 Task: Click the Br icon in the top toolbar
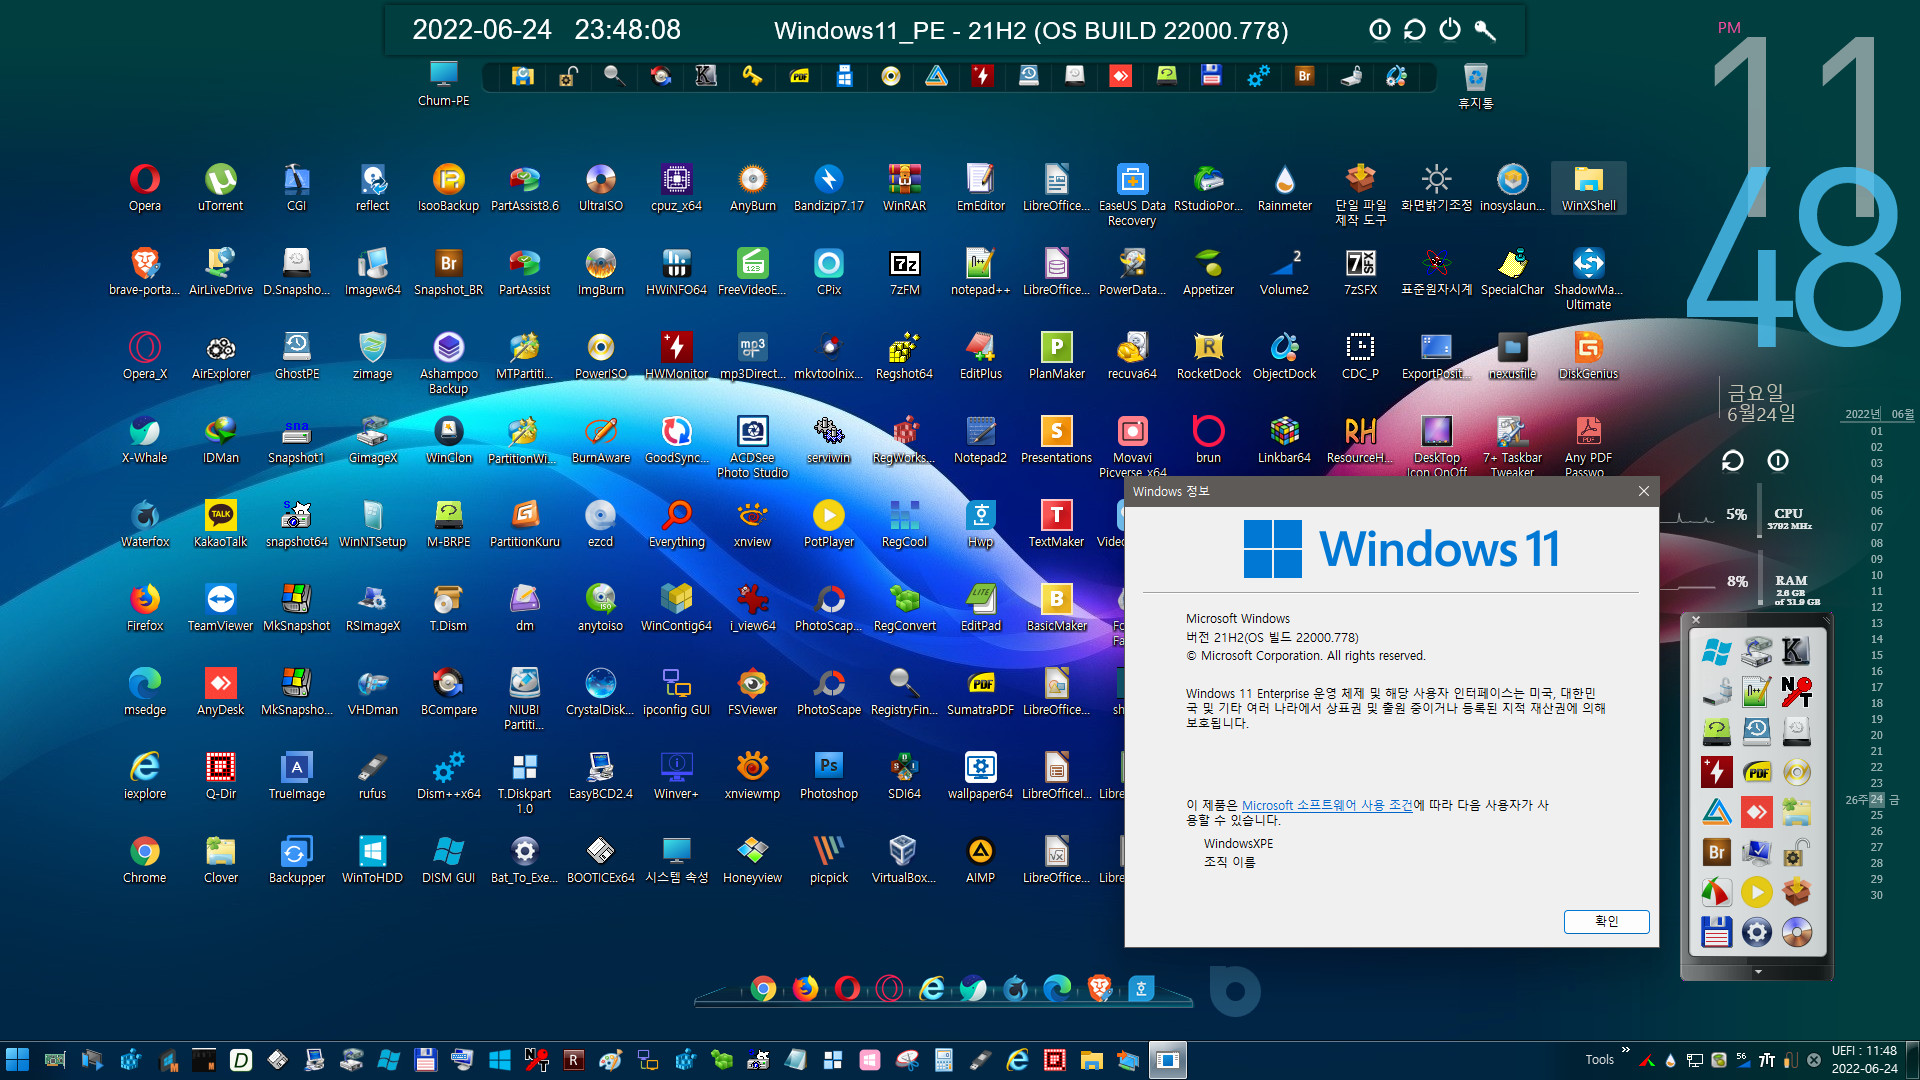pos(1304,76)
